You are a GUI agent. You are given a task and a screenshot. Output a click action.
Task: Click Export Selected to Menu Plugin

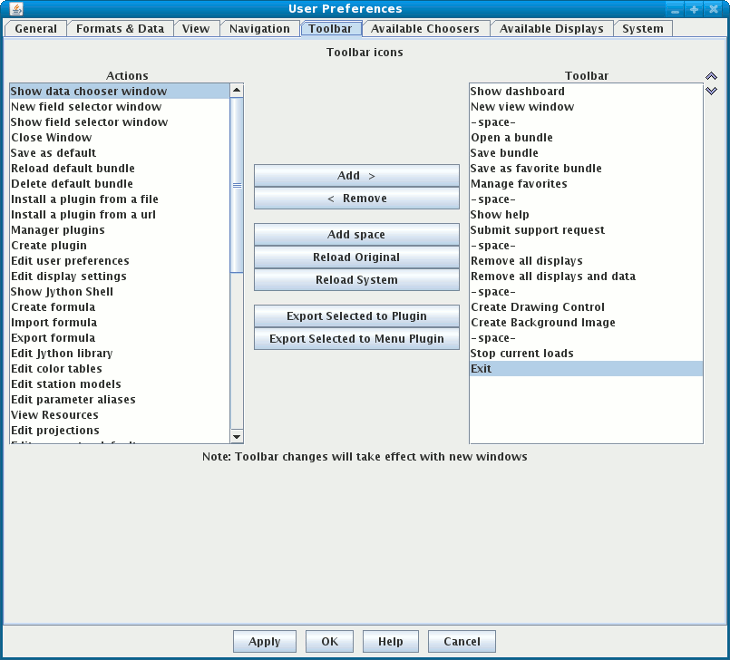[356, 339]
